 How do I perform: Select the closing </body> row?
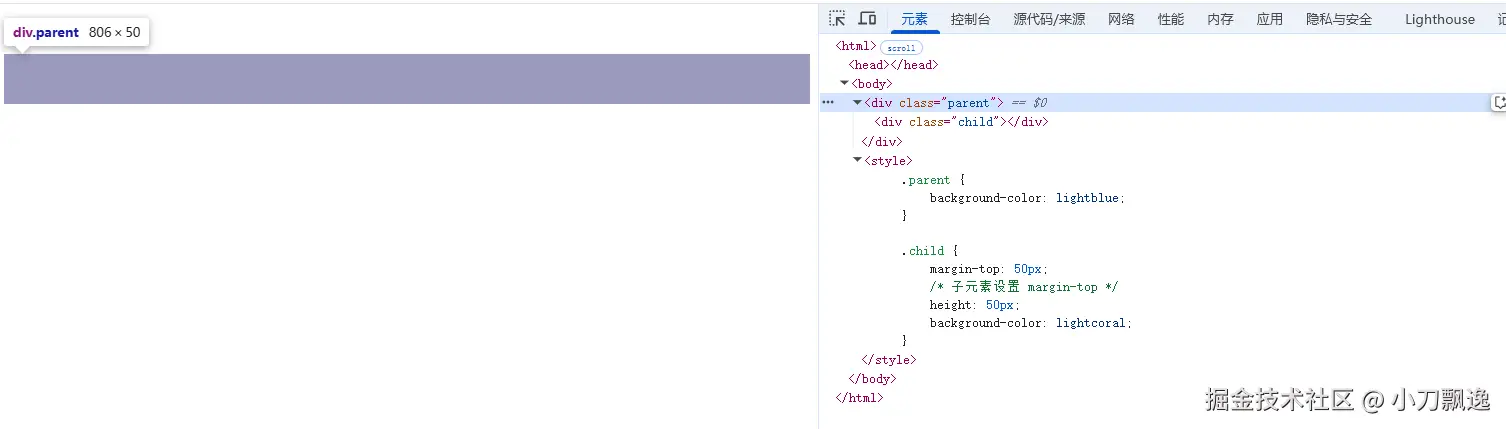coord(872,379)
